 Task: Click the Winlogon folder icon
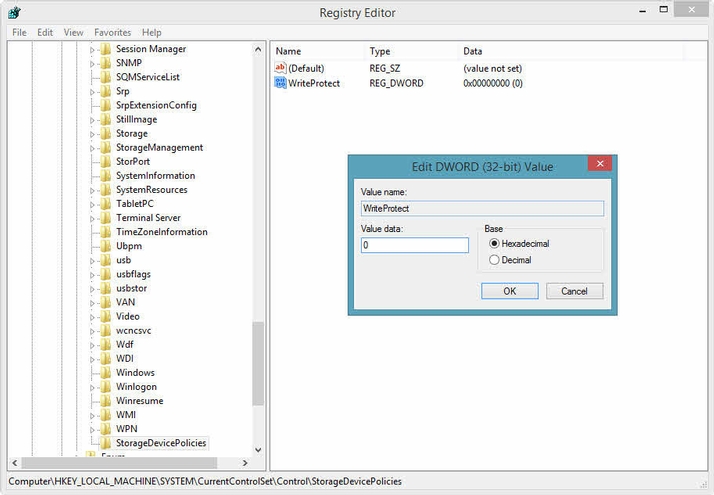(106, 387)
